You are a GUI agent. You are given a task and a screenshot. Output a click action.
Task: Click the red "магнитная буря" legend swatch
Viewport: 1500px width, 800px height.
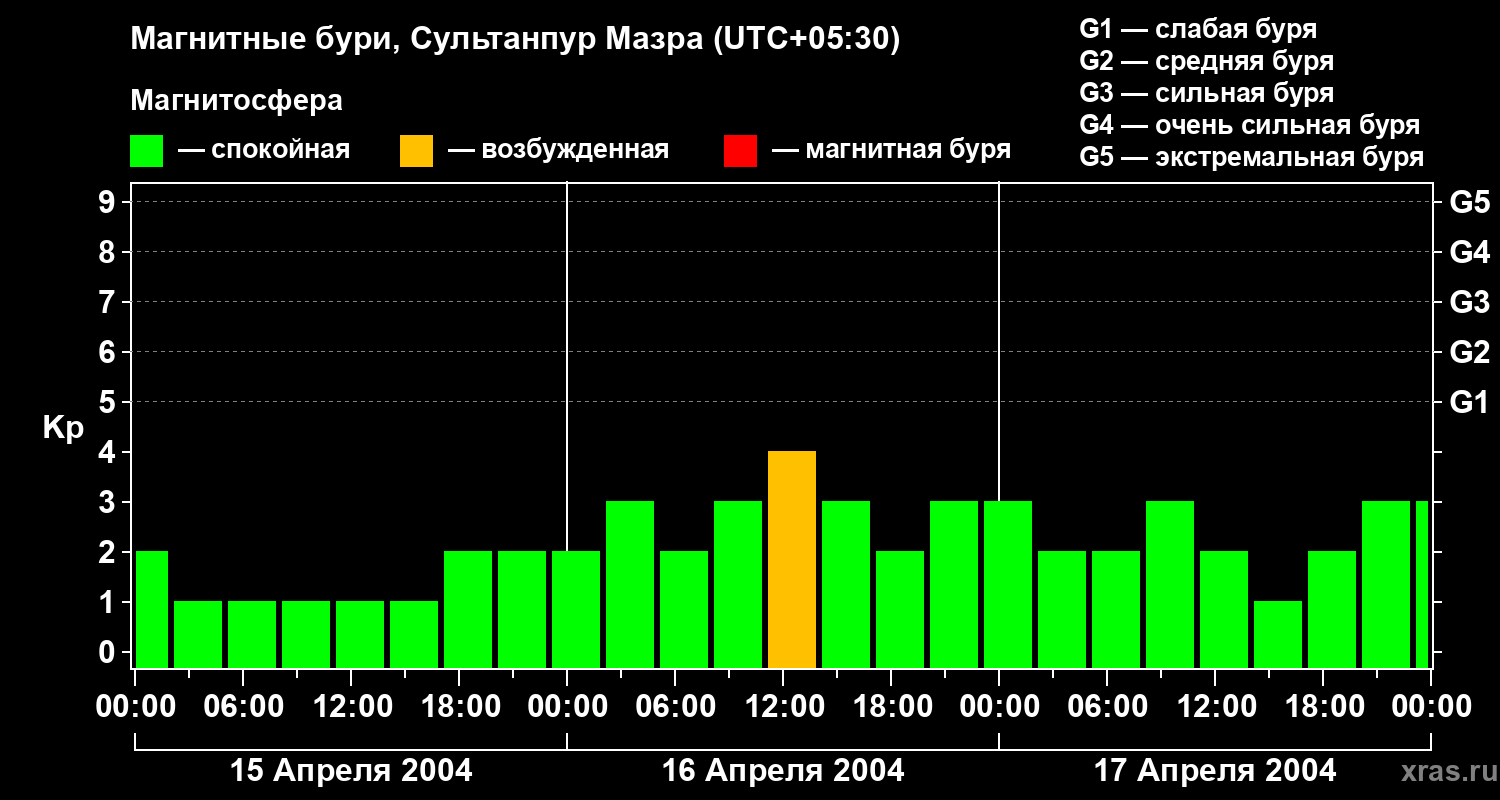[740, 151]
